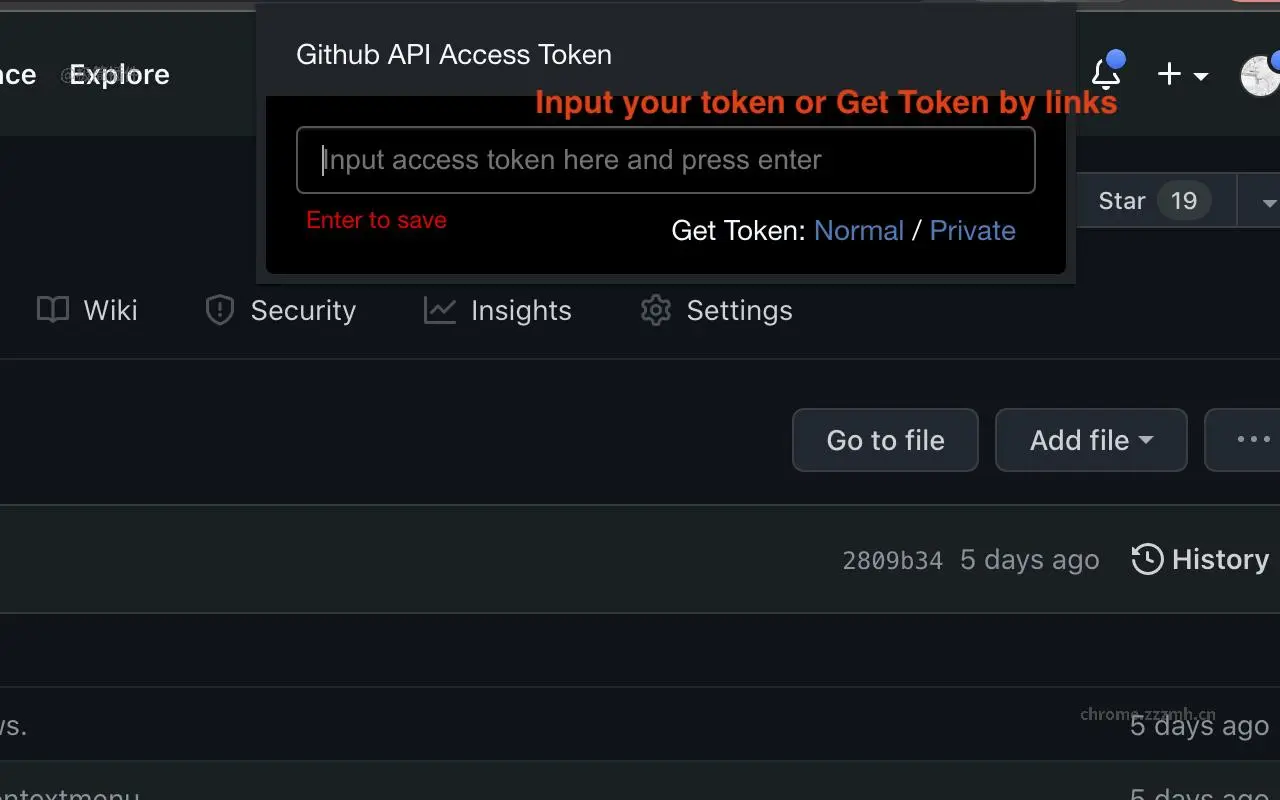Click the Security shield icon
The height and width of the screenshot is (800, 1280).
[x=219, y=310]
